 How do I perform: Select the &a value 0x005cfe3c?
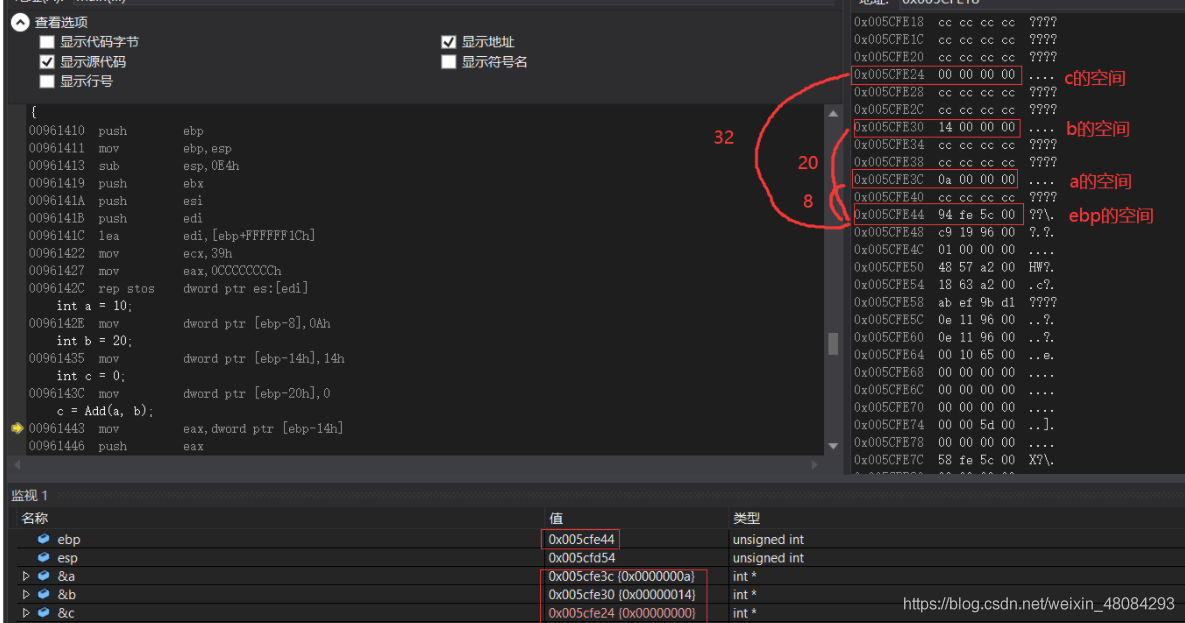(621, 576)
